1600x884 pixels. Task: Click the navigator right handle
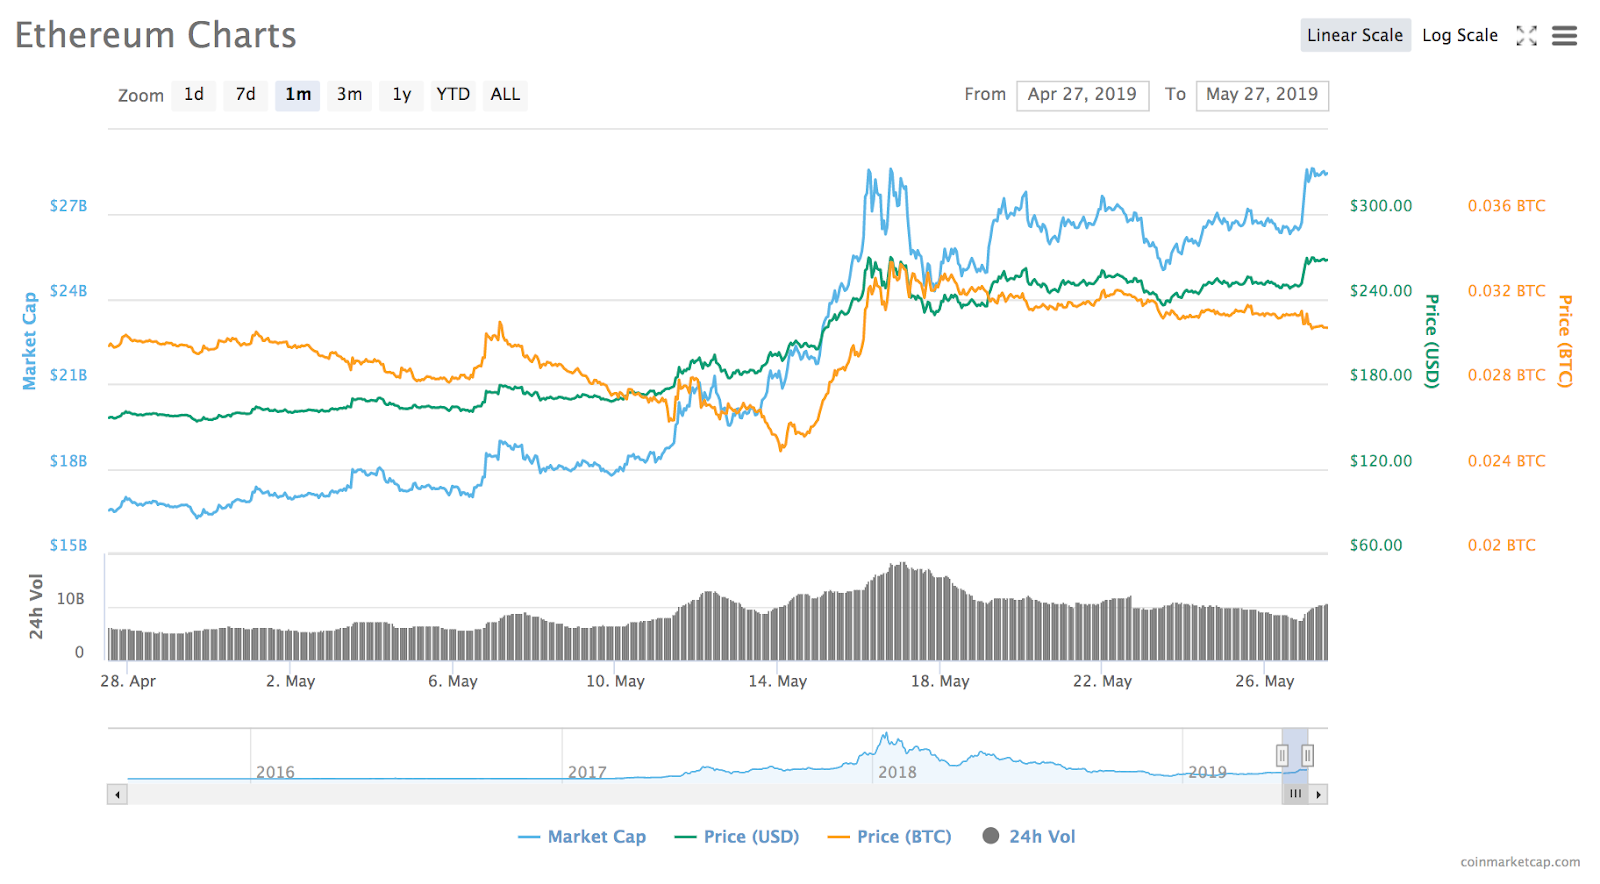(1307, 756)
